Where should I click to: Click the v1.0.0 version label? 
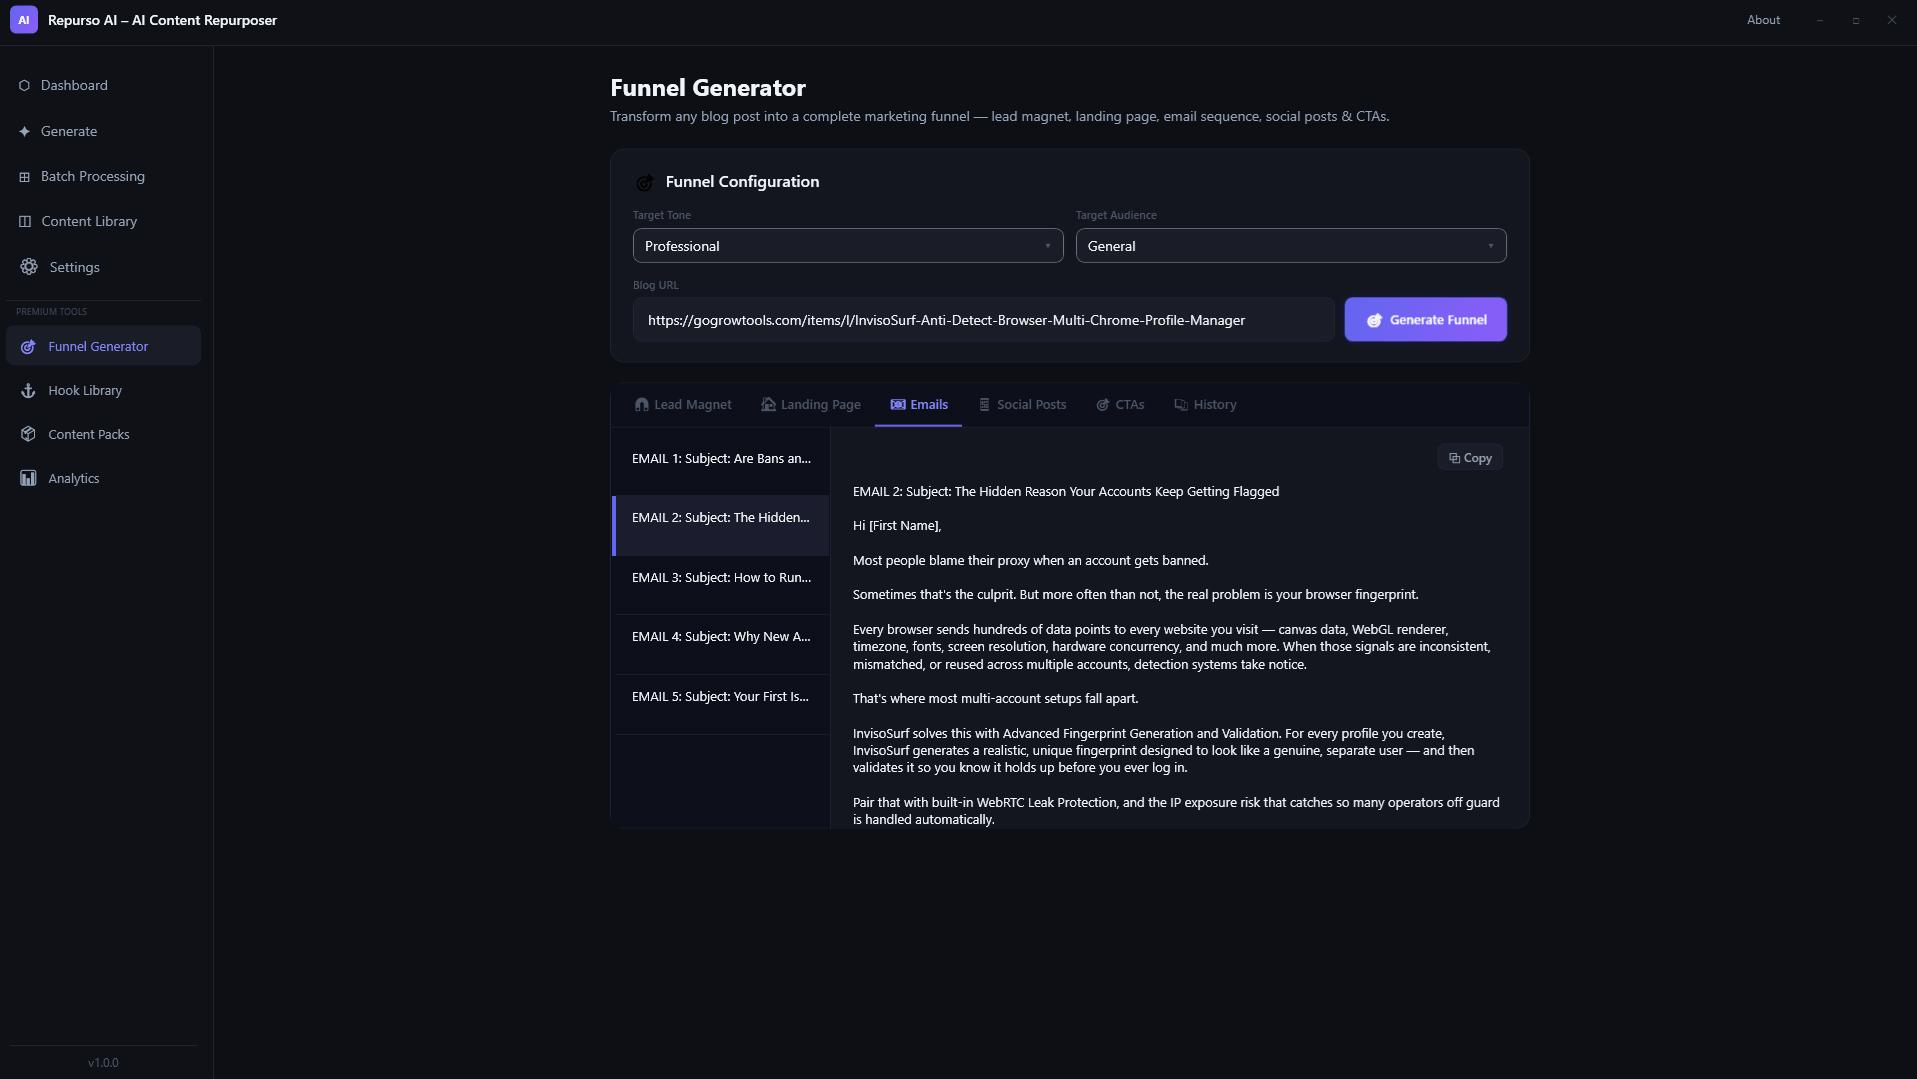pyautogui.click(x=103, y=1063)
